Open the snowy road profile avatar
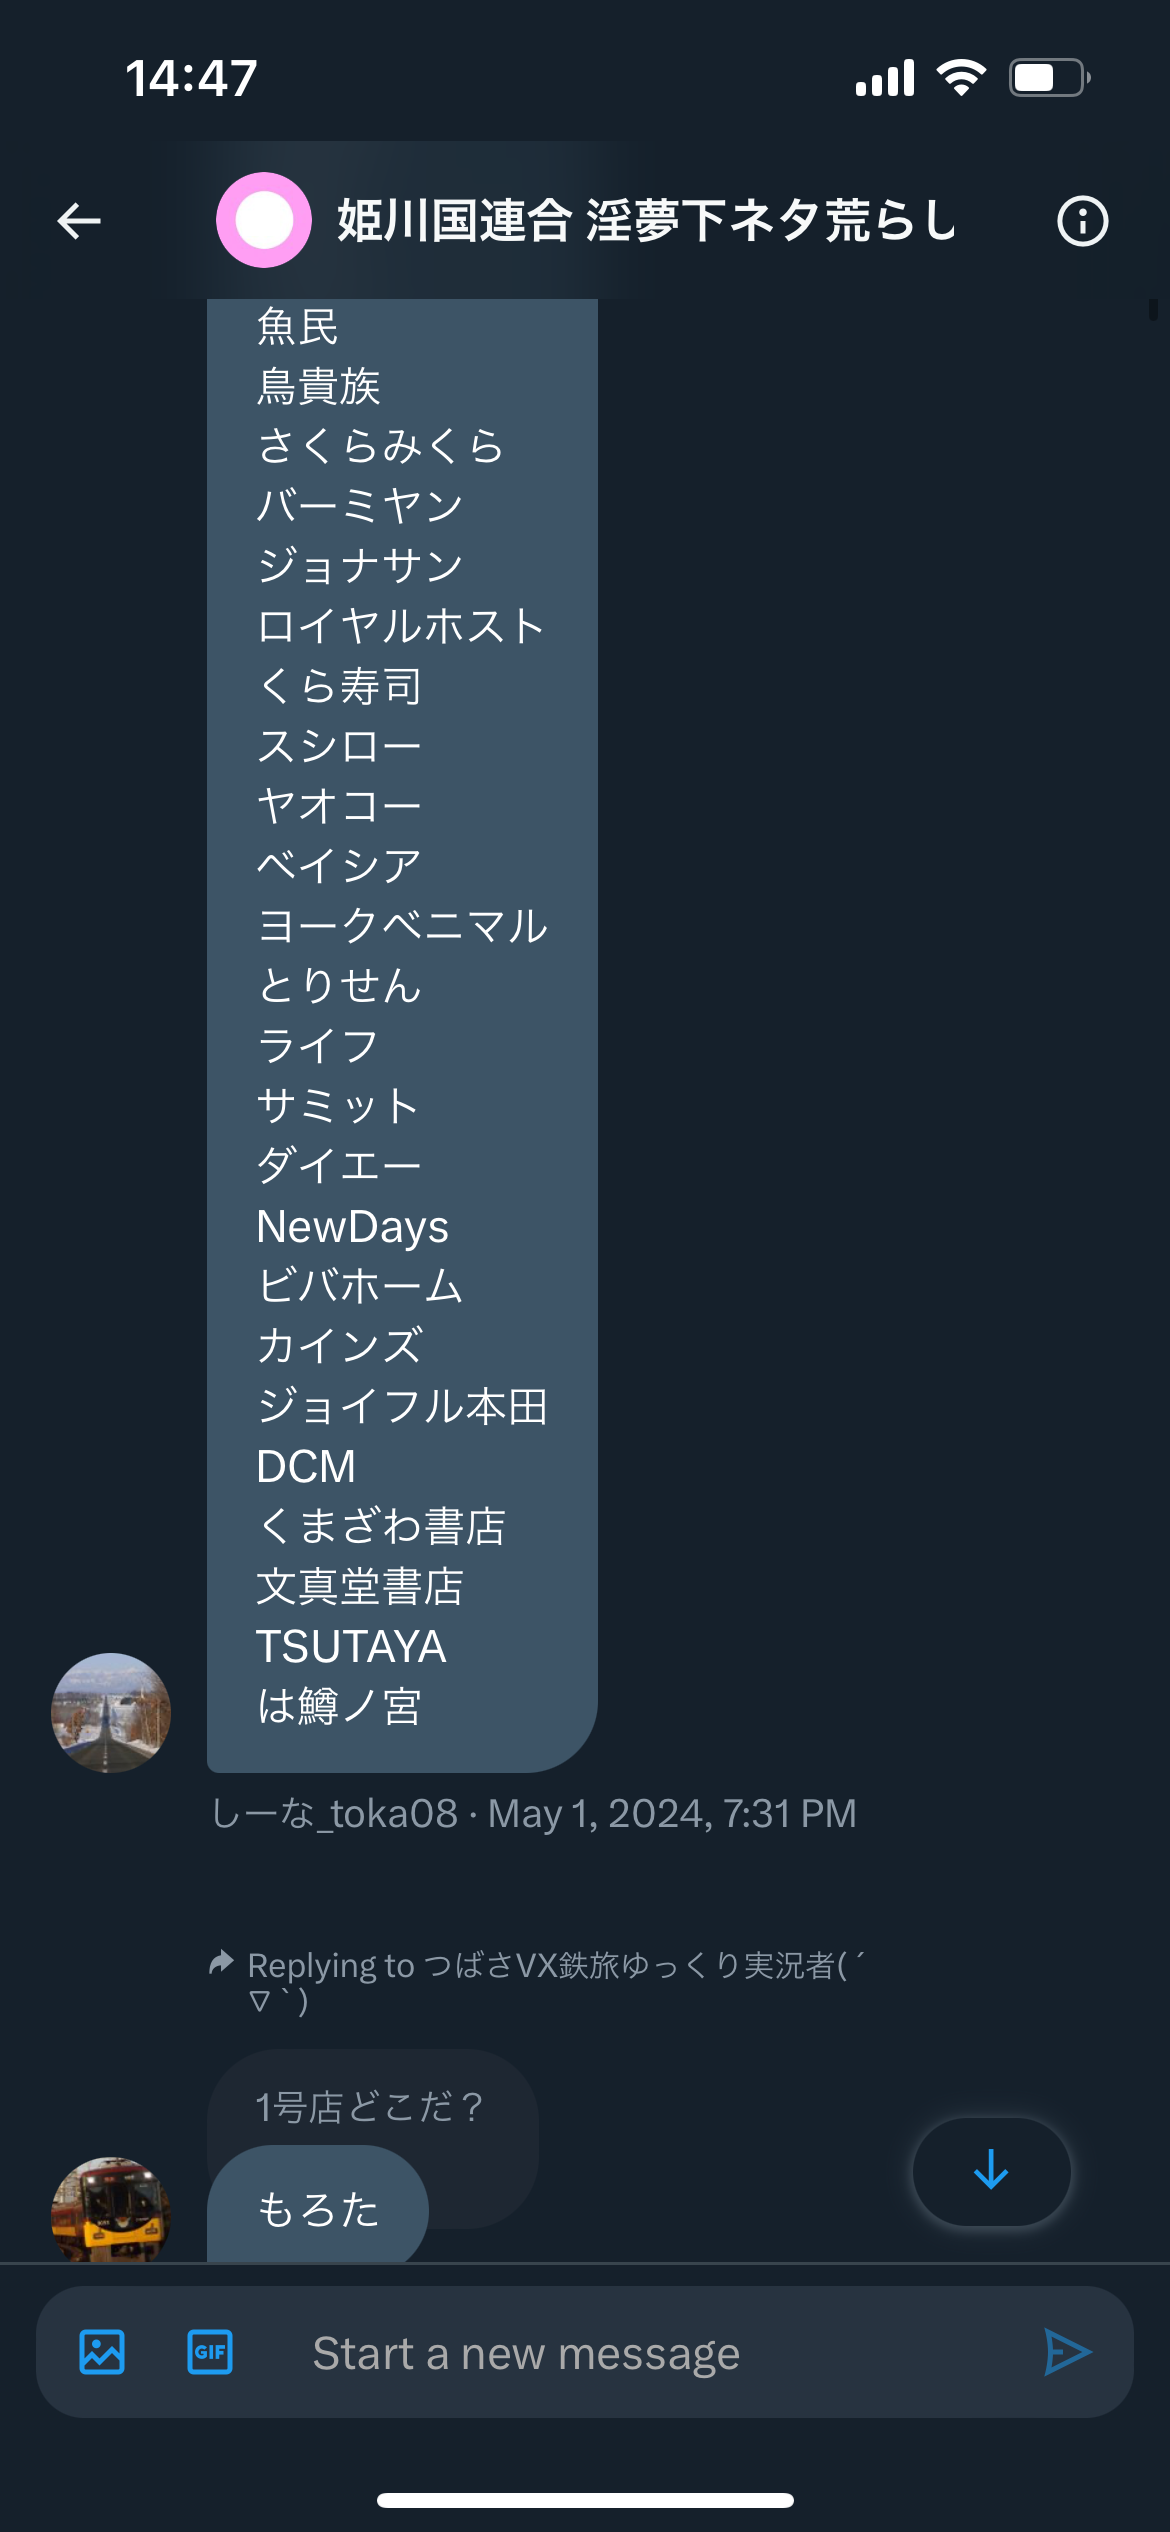Image resolution: width=1170 pixels, height=2532 pixels. point(111,1713)
